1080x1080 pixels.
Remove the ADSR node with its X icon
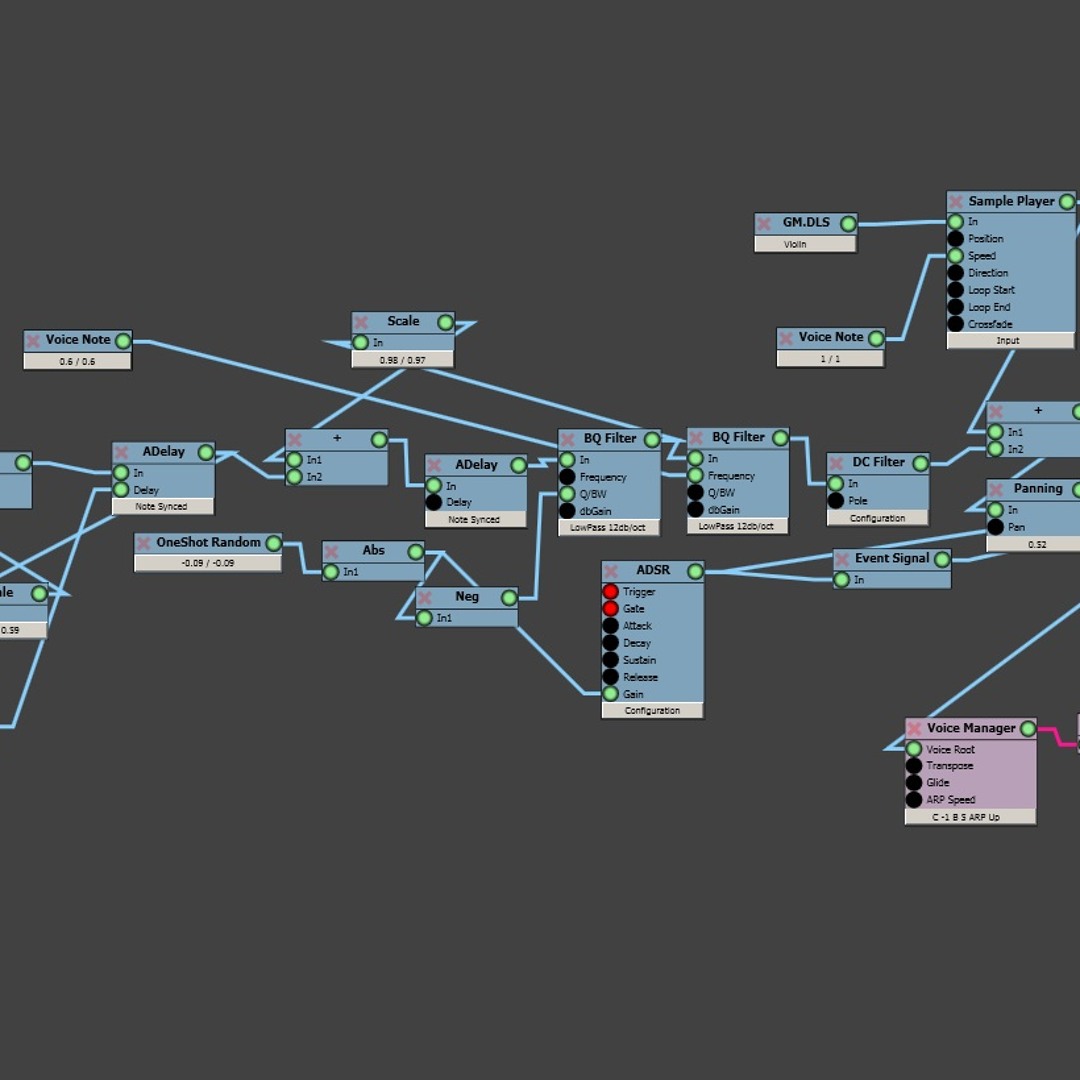point(611,571)
